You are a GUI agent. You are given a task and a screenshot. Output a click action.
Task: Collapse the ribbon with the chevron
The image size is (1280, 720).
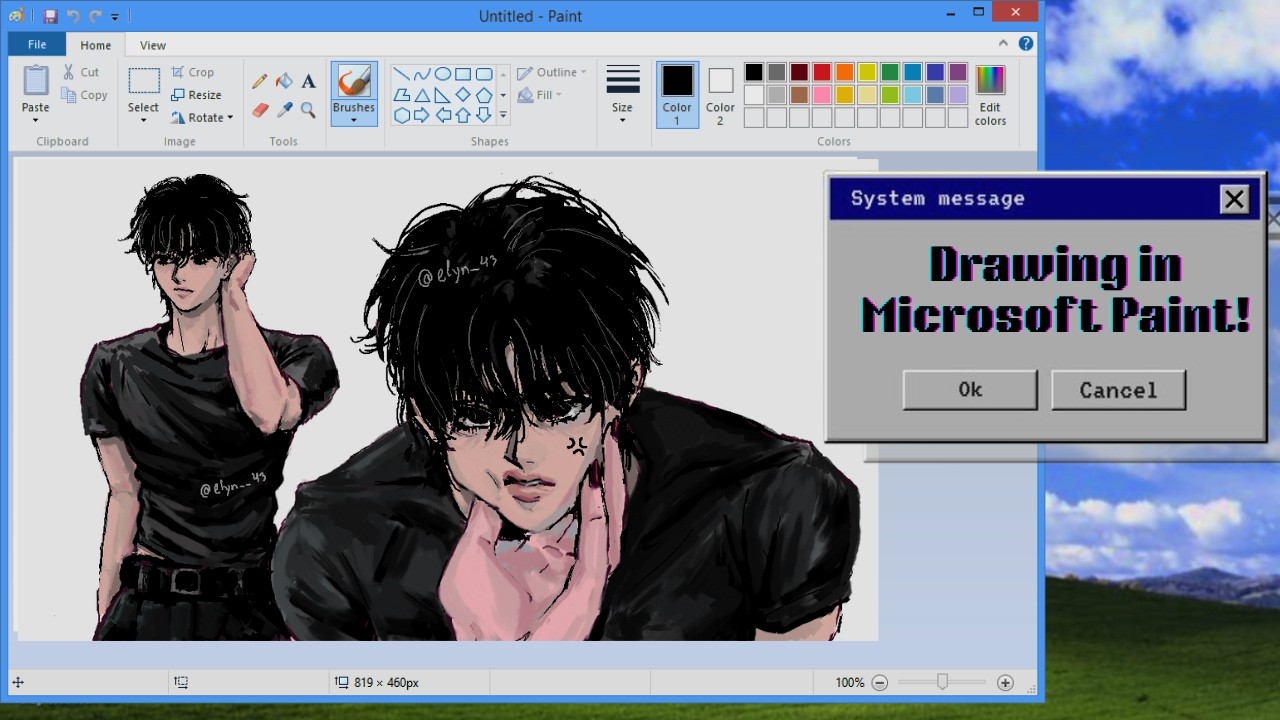(x=1003, y=44)
